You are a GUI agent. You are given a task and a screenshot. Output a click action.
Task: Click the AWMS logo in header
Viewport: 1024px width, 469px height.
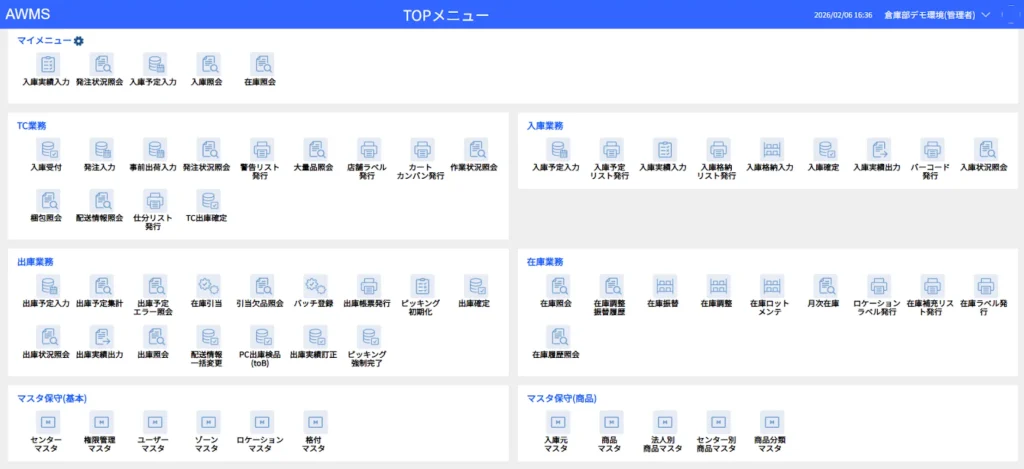[27, 14]
